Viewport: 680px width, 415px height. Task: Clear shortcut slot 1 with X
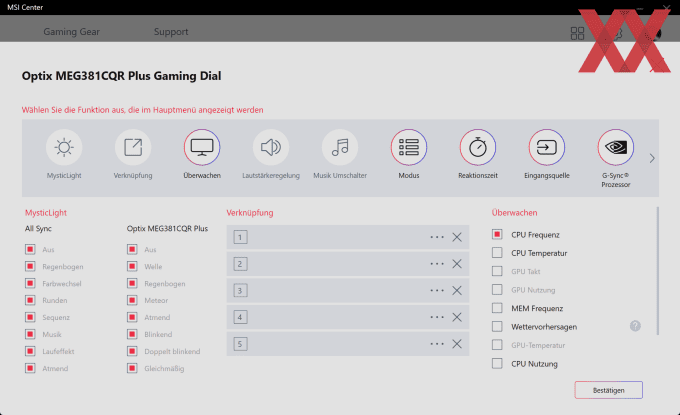pyautogui.click(x=457, y=237)
